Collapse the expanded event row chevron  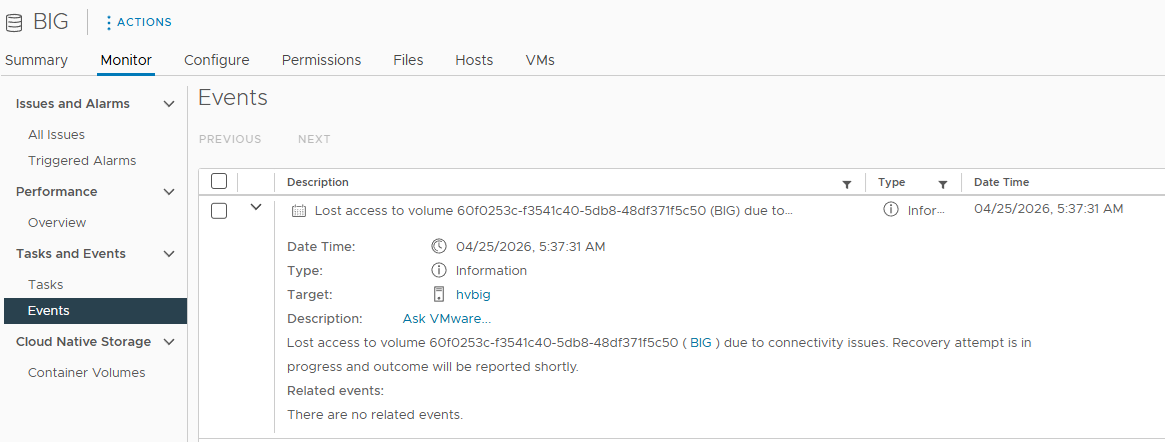pos(256,207)
